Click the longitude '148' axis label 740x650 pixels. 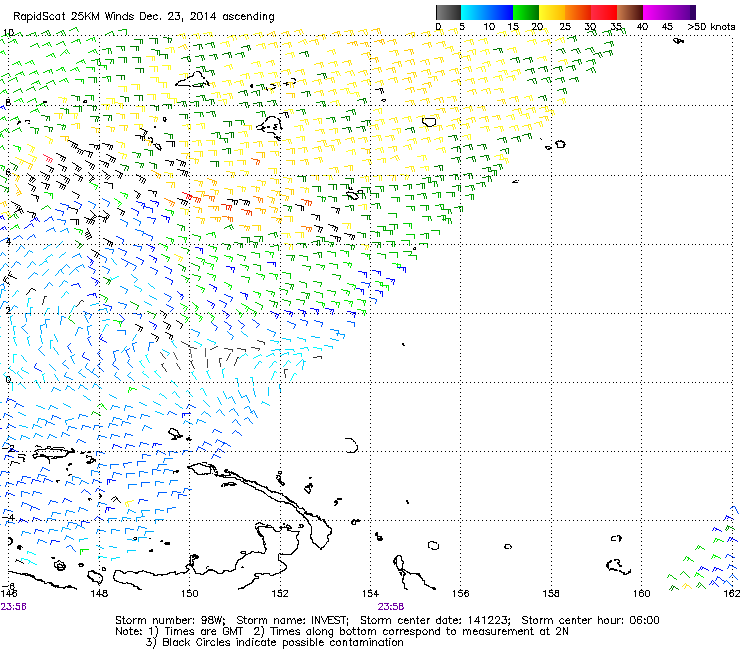coord(99,594)
